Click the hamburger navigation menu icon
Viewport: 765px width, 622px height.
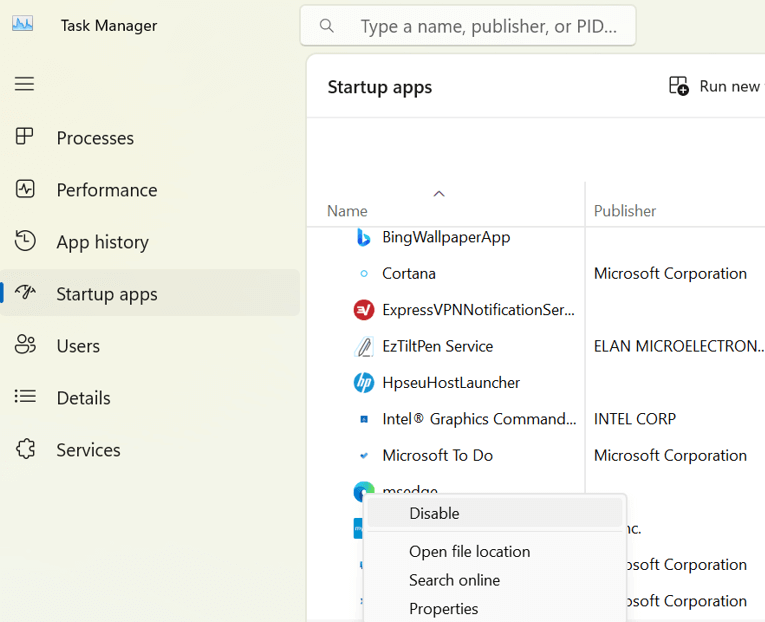coord(24,84)
